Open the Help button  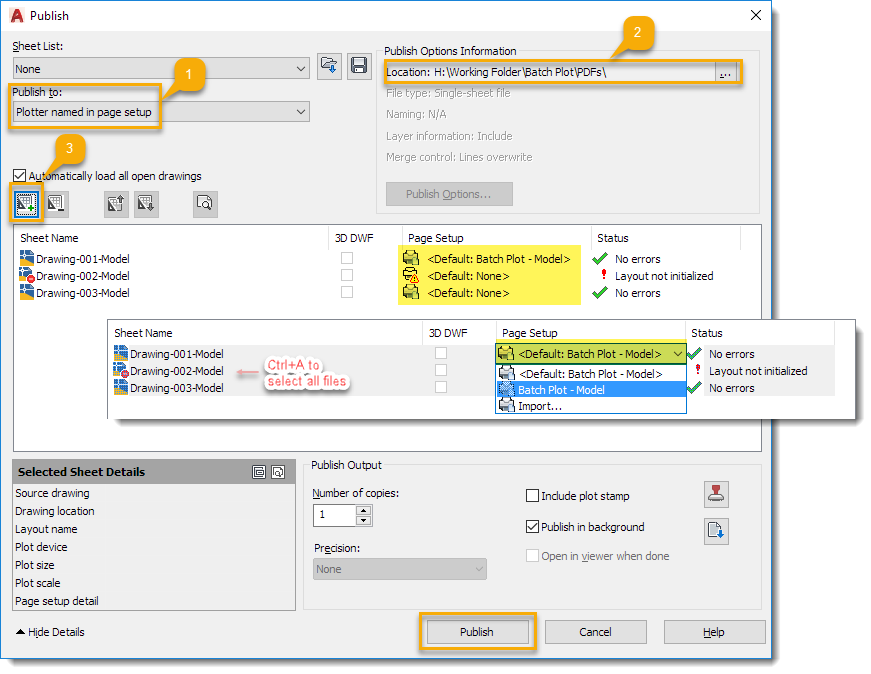(x=714, y=631)
